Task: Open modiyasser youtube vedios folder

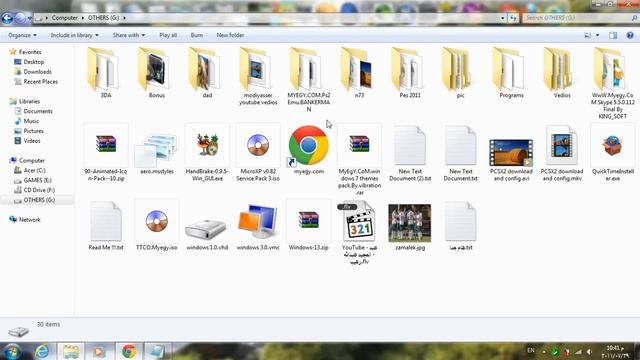Action: (x=258, y=76)
